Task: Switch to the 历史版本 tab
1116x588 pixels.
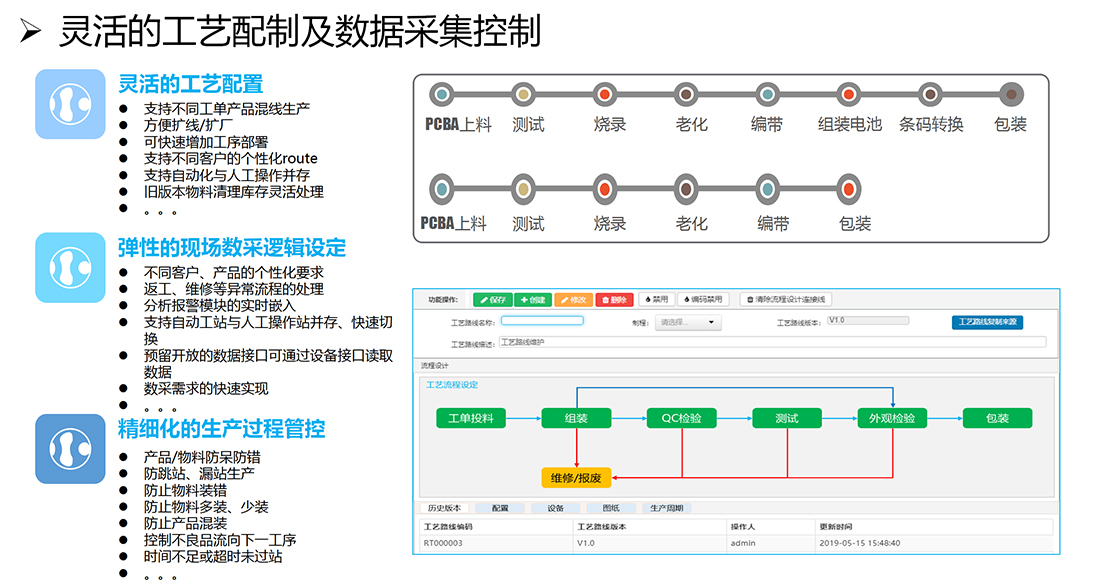Action: coord(444,508)
